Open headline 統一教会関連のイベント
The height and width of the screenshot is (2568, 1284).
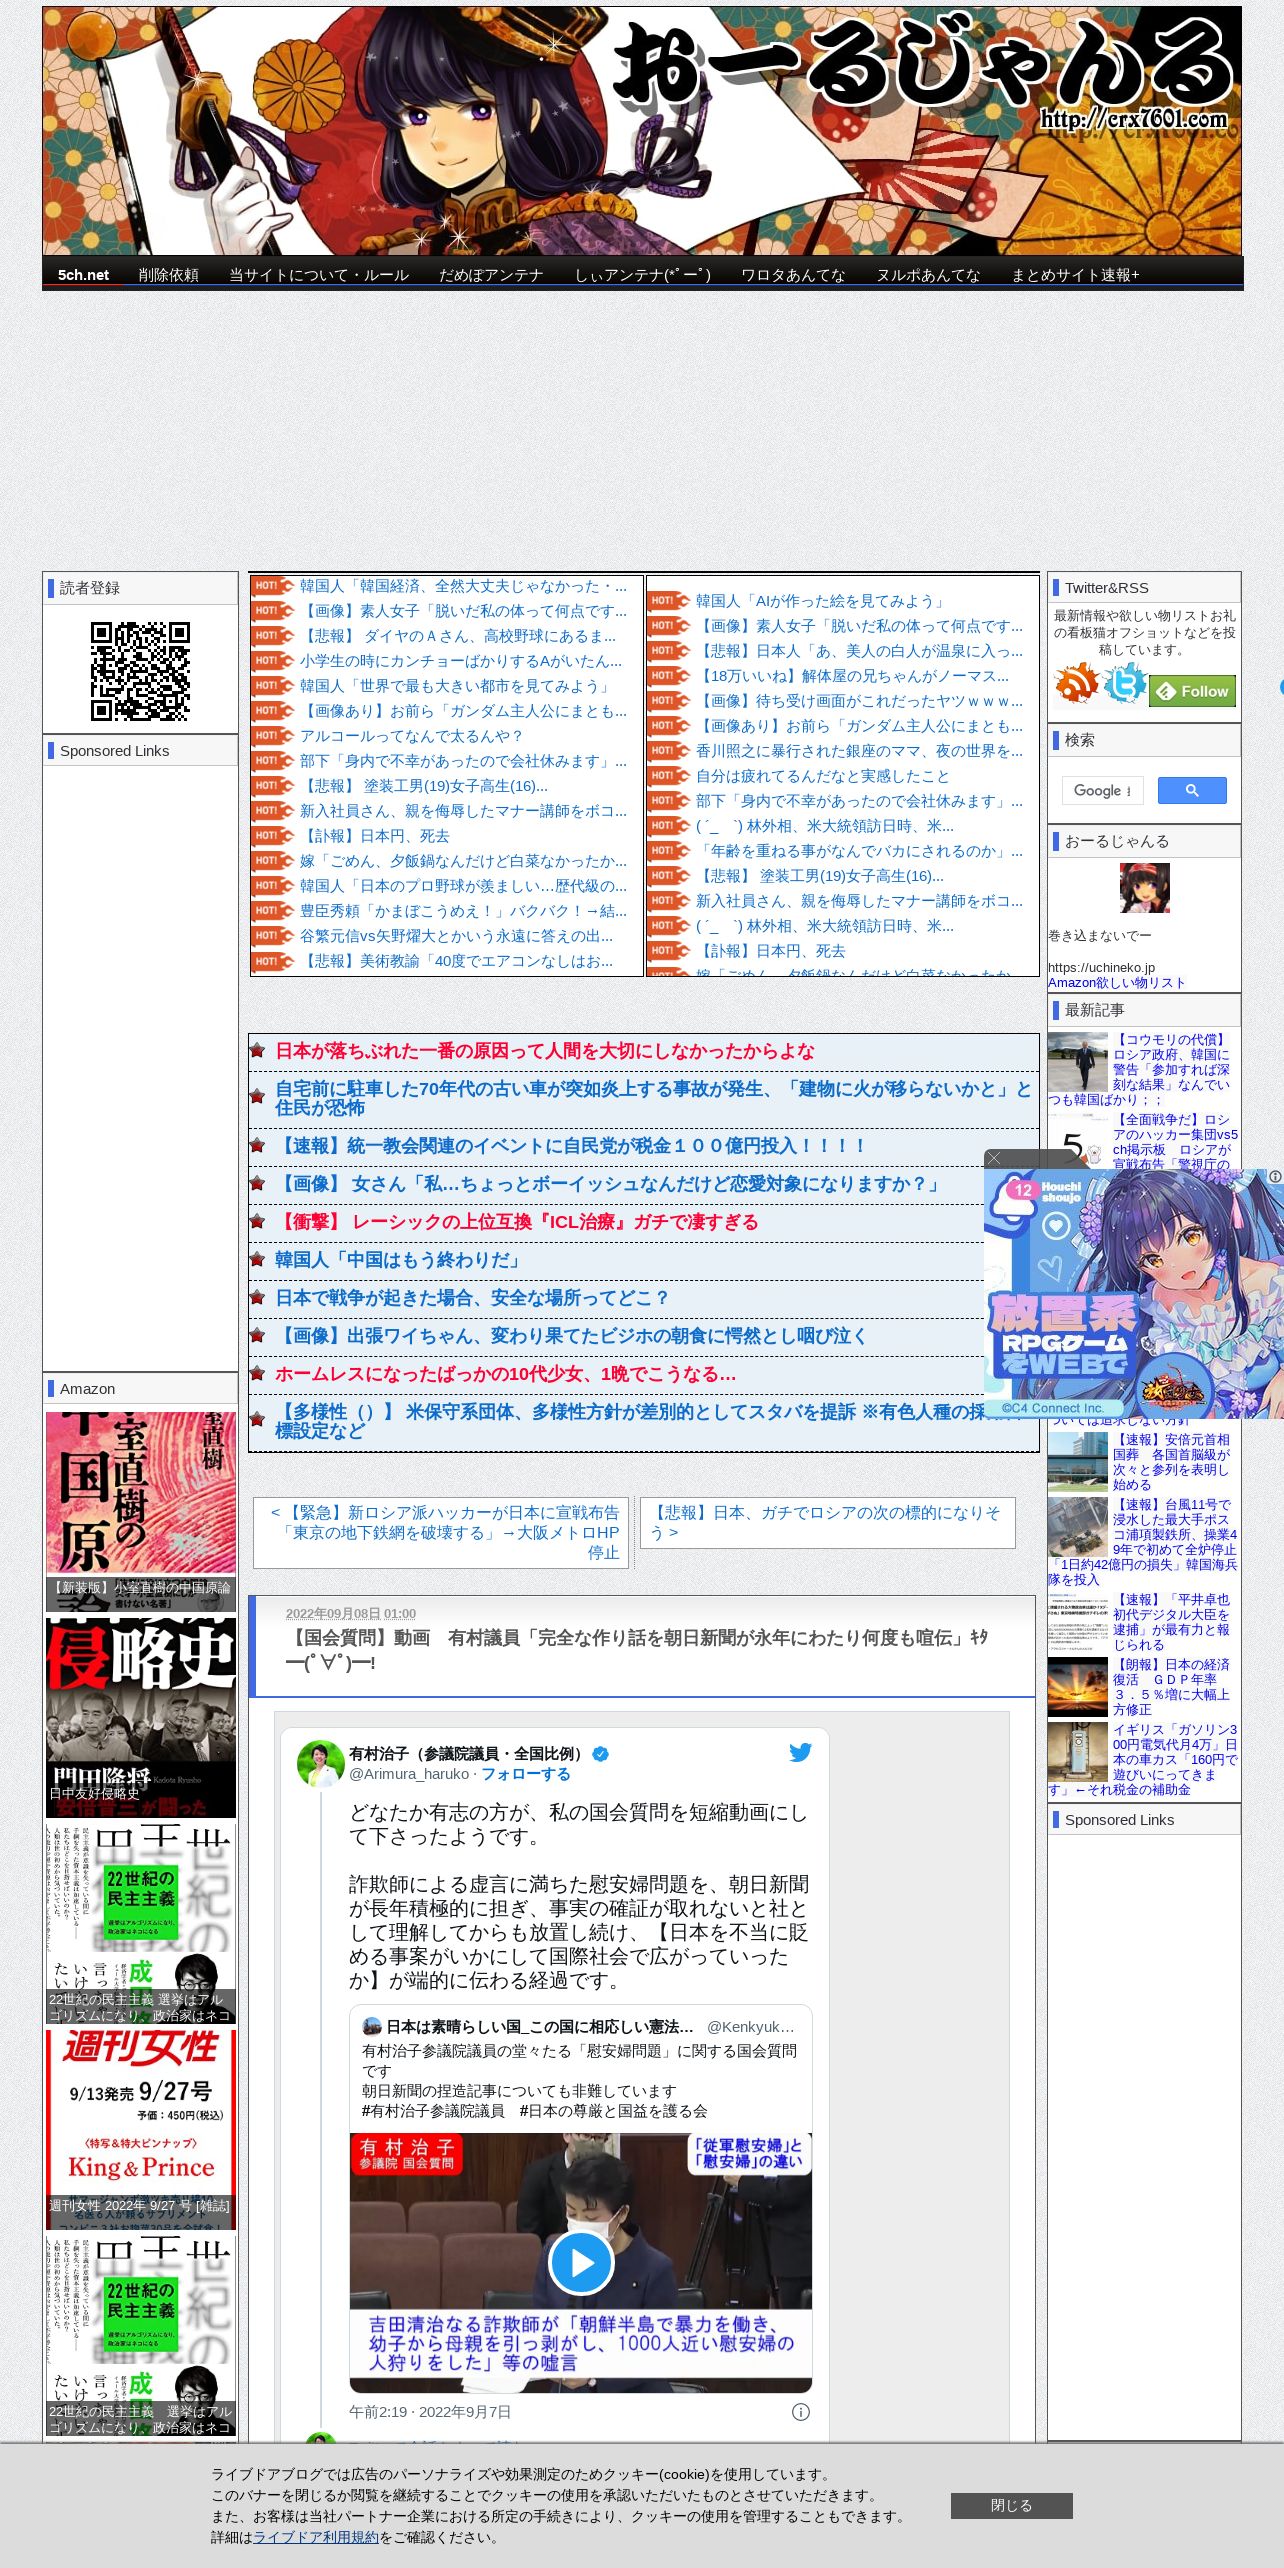tap(571, 1146)
